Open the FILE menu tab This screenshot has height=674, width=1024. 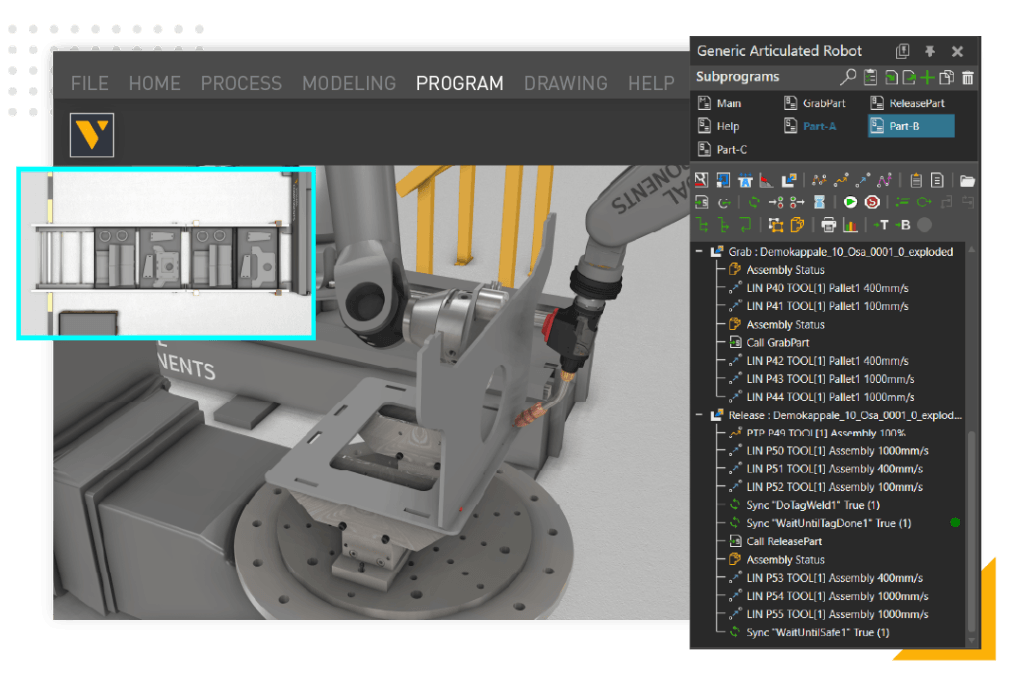(89, 84)
